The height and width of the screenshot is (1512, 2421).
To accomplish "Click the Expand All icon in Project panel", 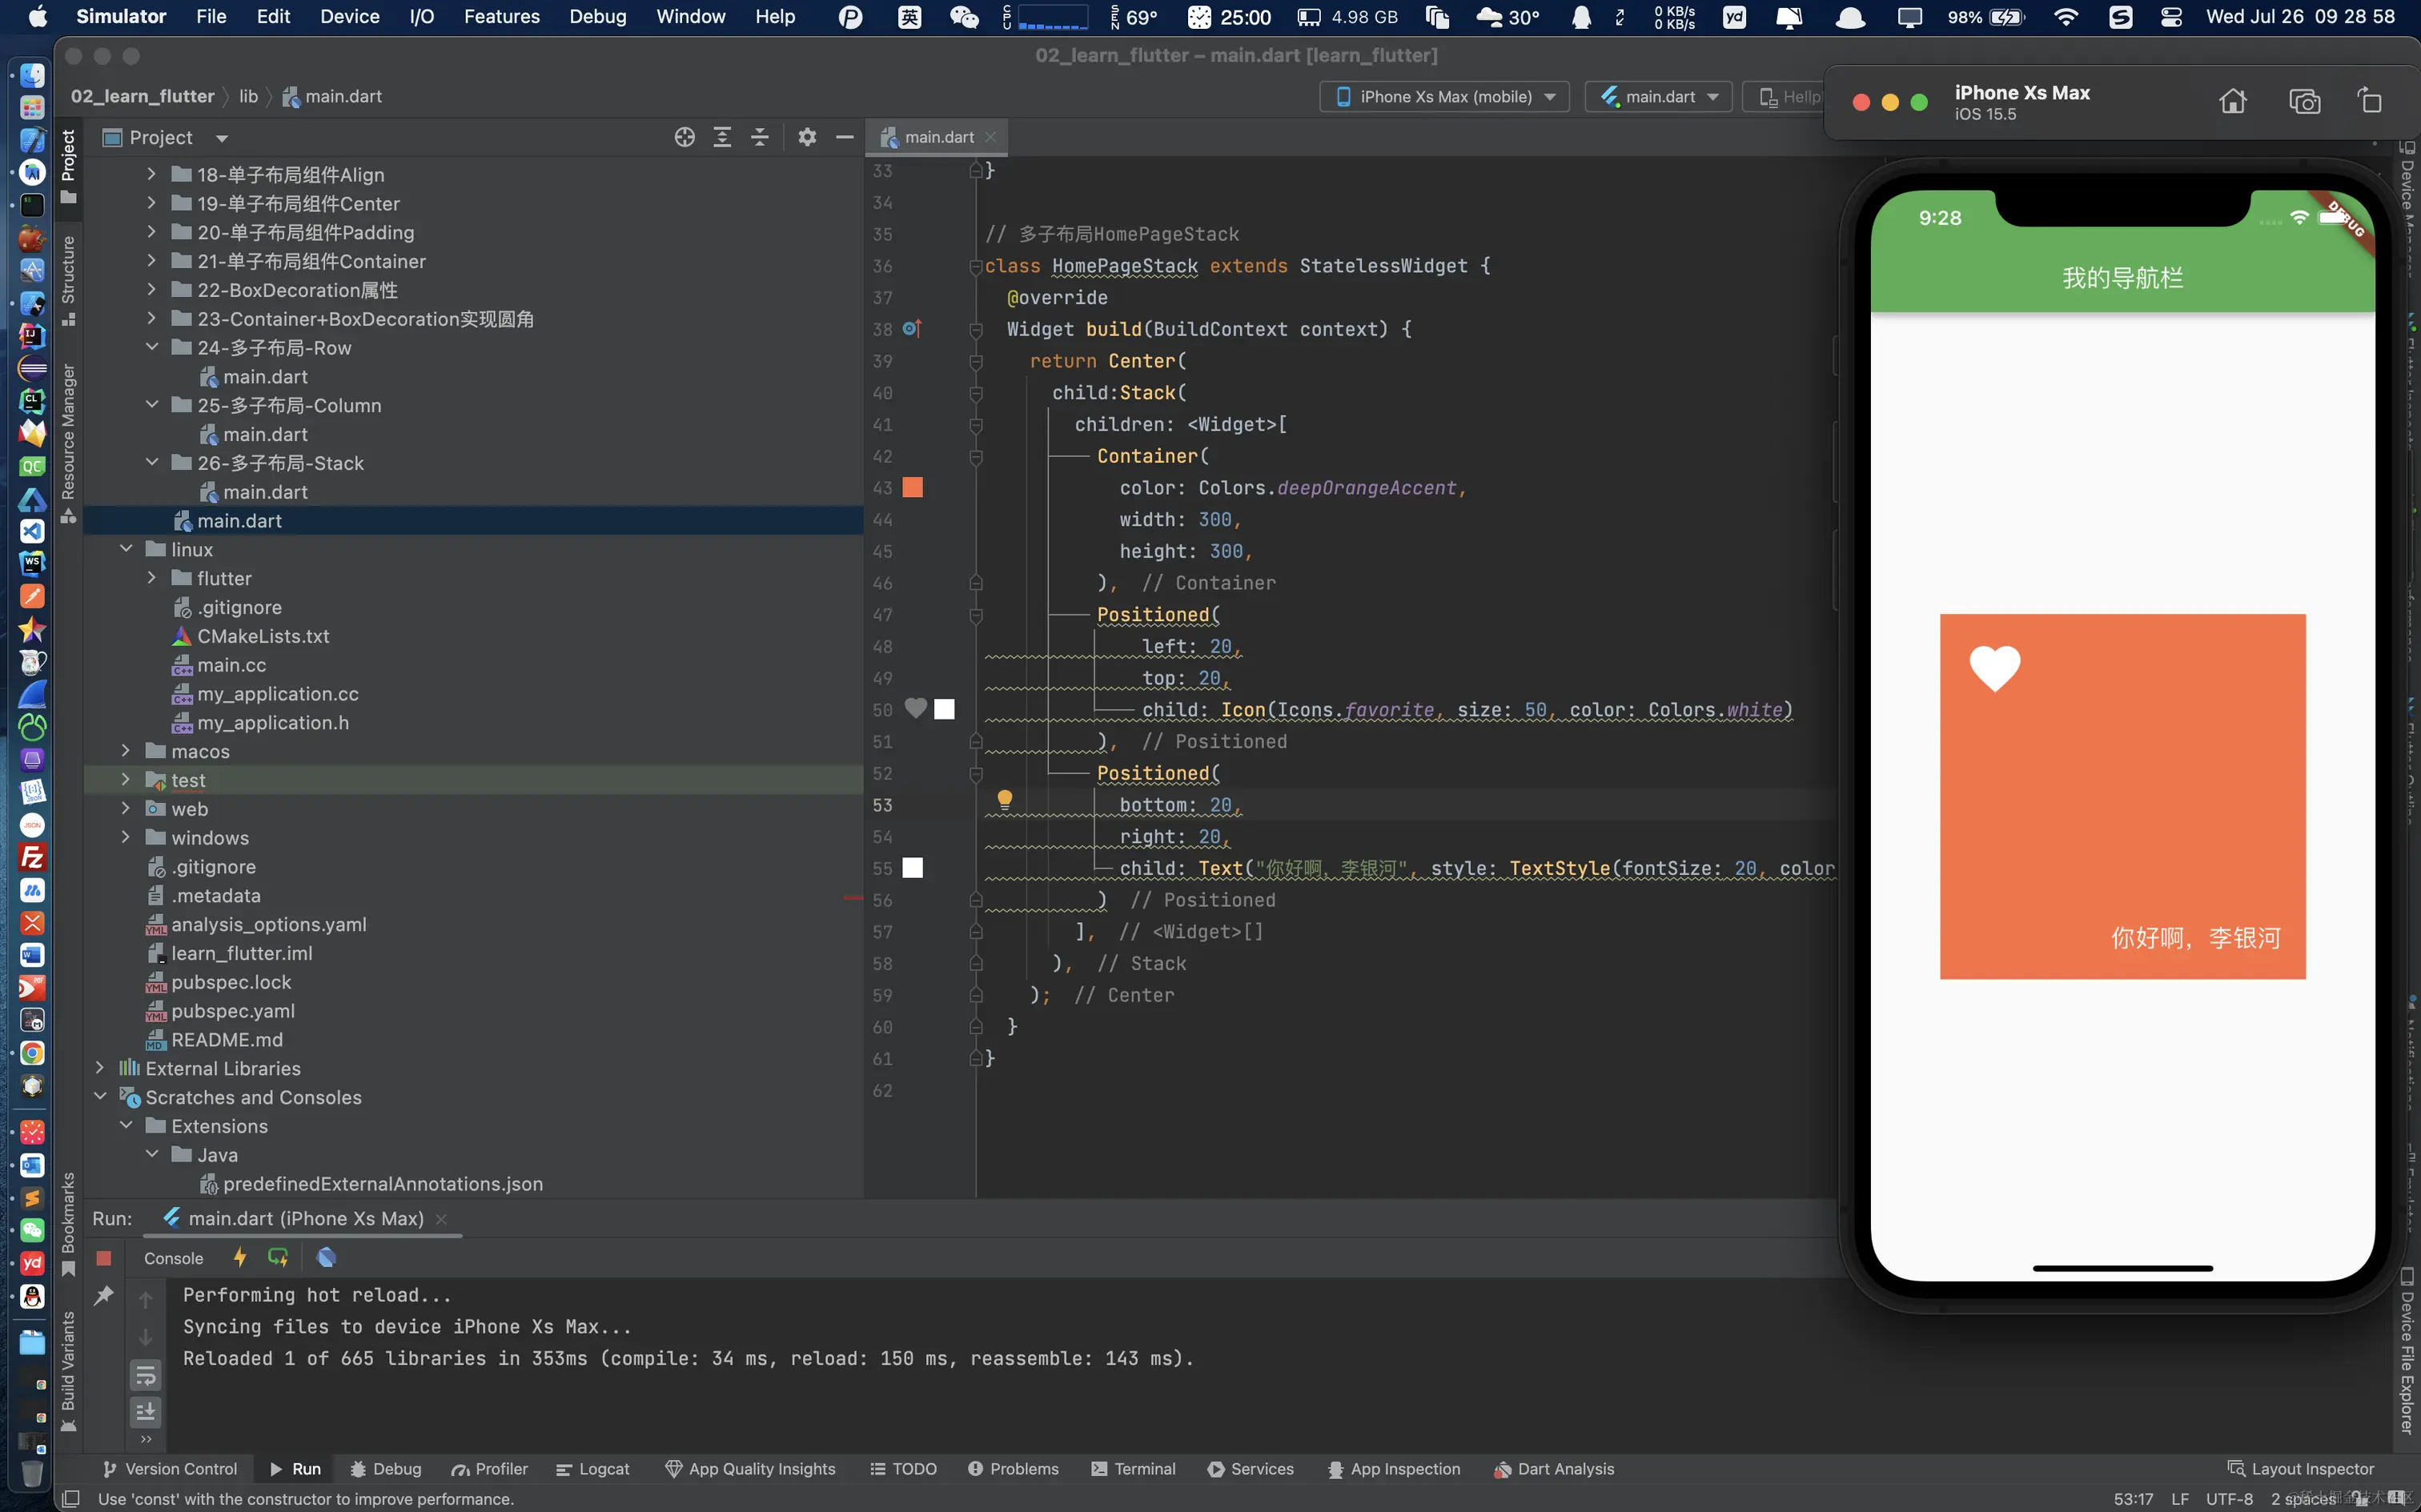I will 722,137.
